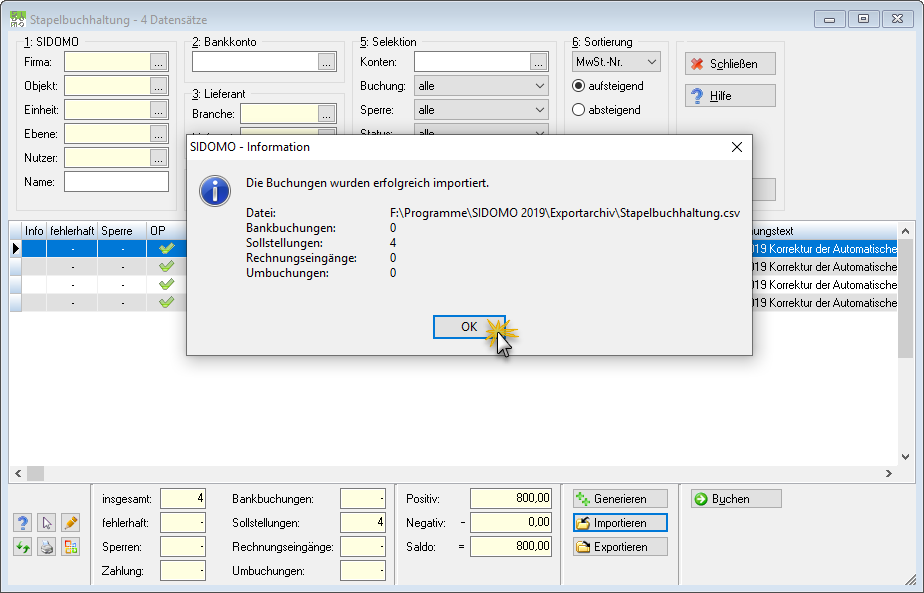The image size is (924, 593).
Task: Click the Positiv amount field 800,00
Action: (x=511, y=499)
